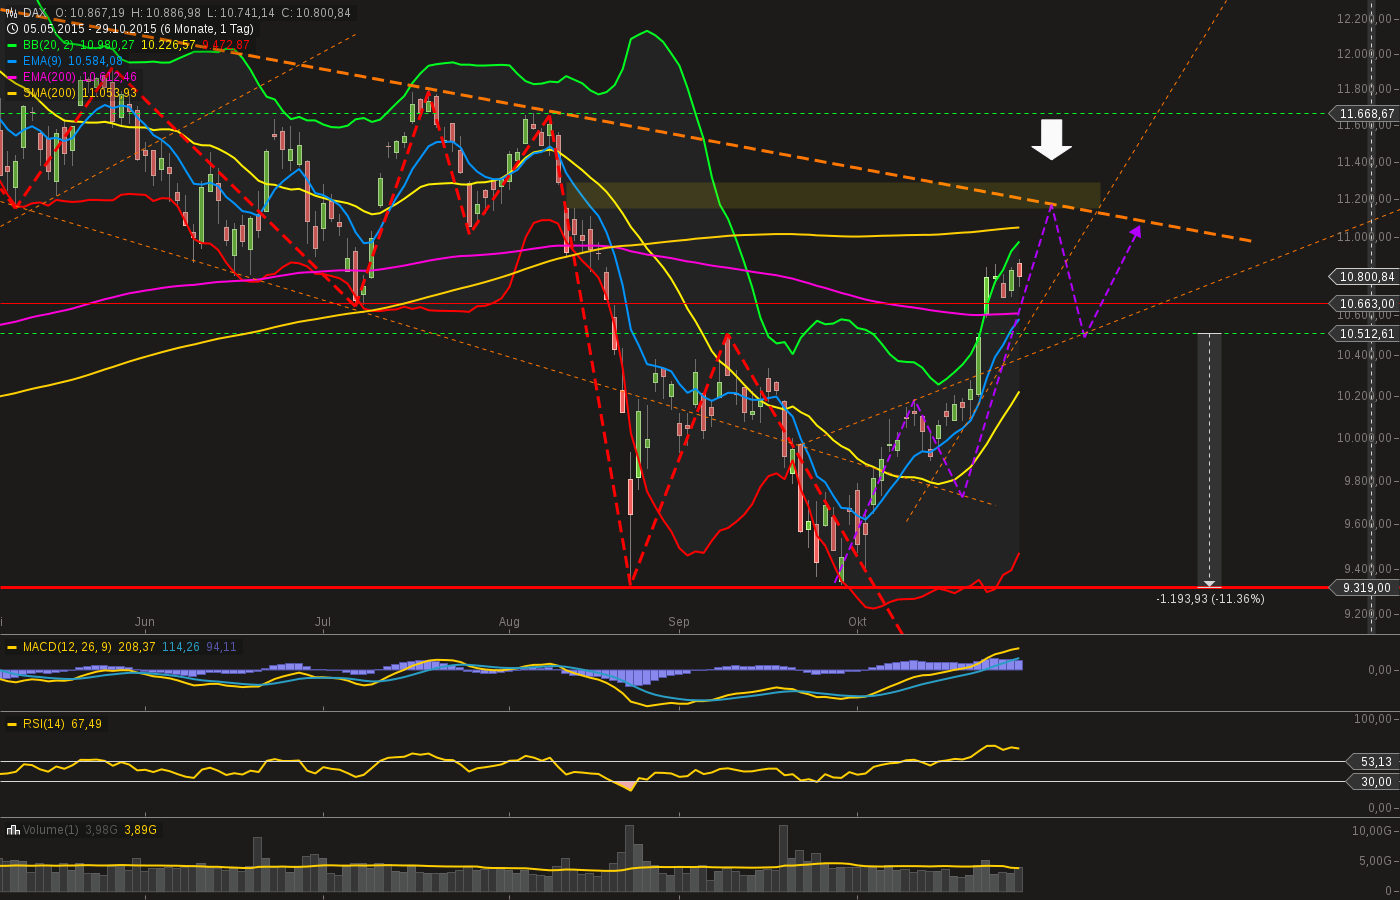The width and height of the screenshot is (1400, 900).
Task: Click the 11.200,00 price axis label
Action: click(x=1366, y=199)
